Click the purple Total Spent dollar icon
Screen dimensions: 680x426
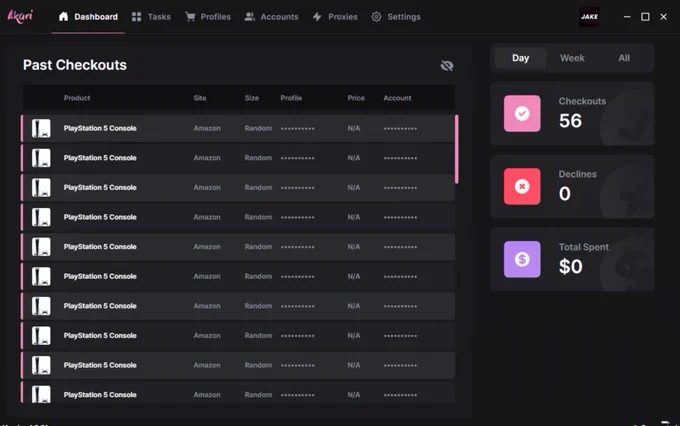(522, 259)
